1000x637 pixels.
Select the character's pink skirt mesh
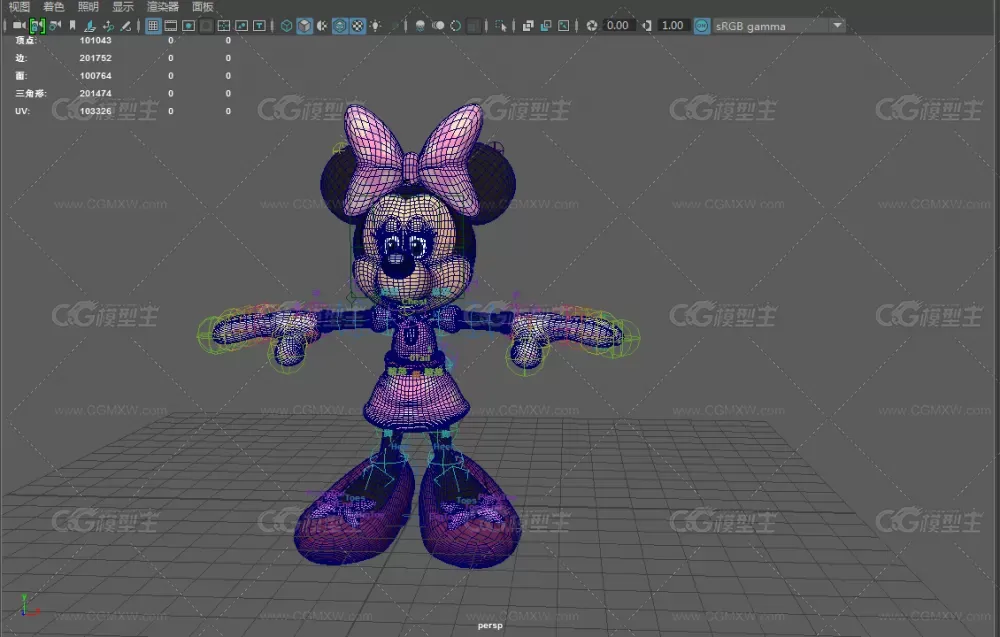(x=416, y=399)
